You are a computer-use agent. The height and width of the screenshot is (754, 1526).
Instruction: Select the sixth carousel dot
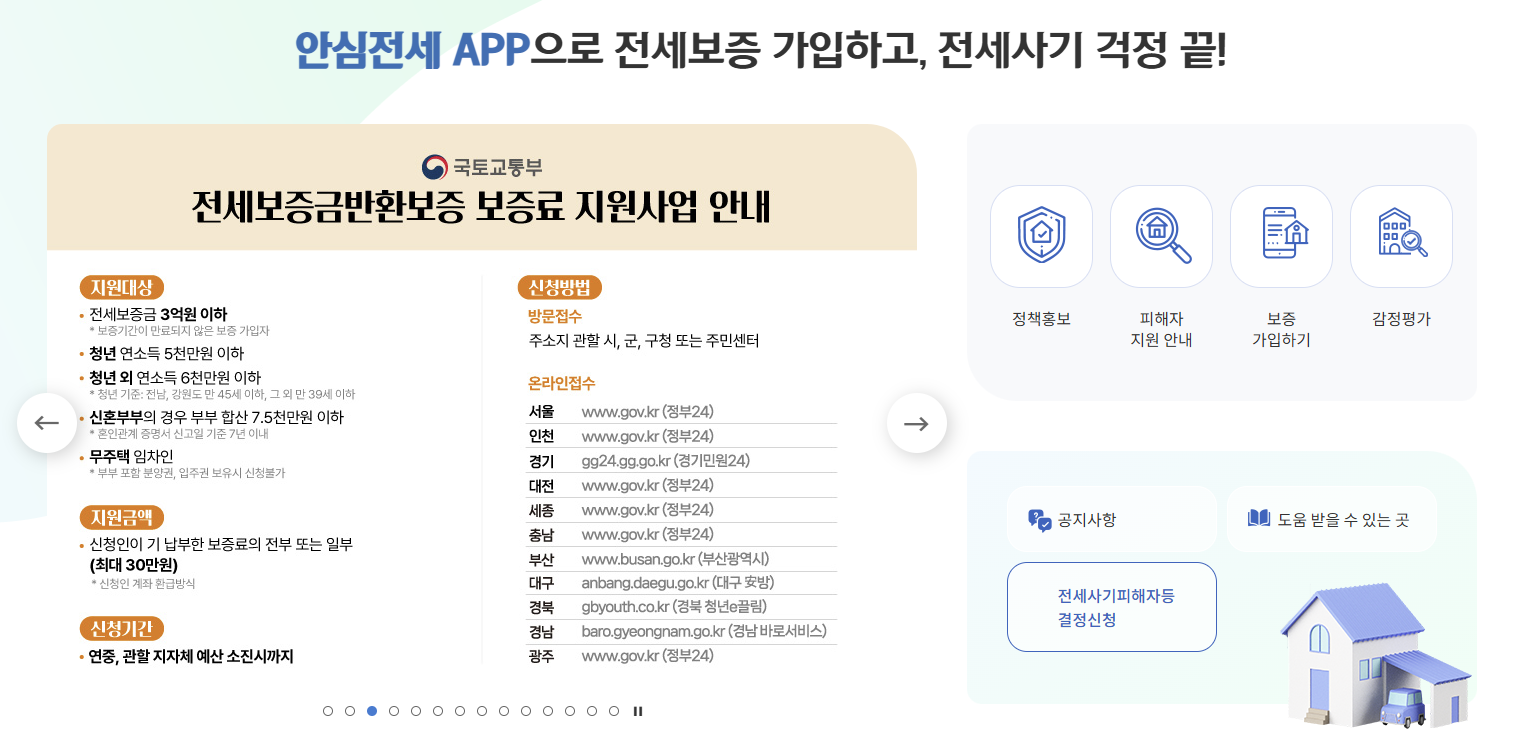coord(438,711)
